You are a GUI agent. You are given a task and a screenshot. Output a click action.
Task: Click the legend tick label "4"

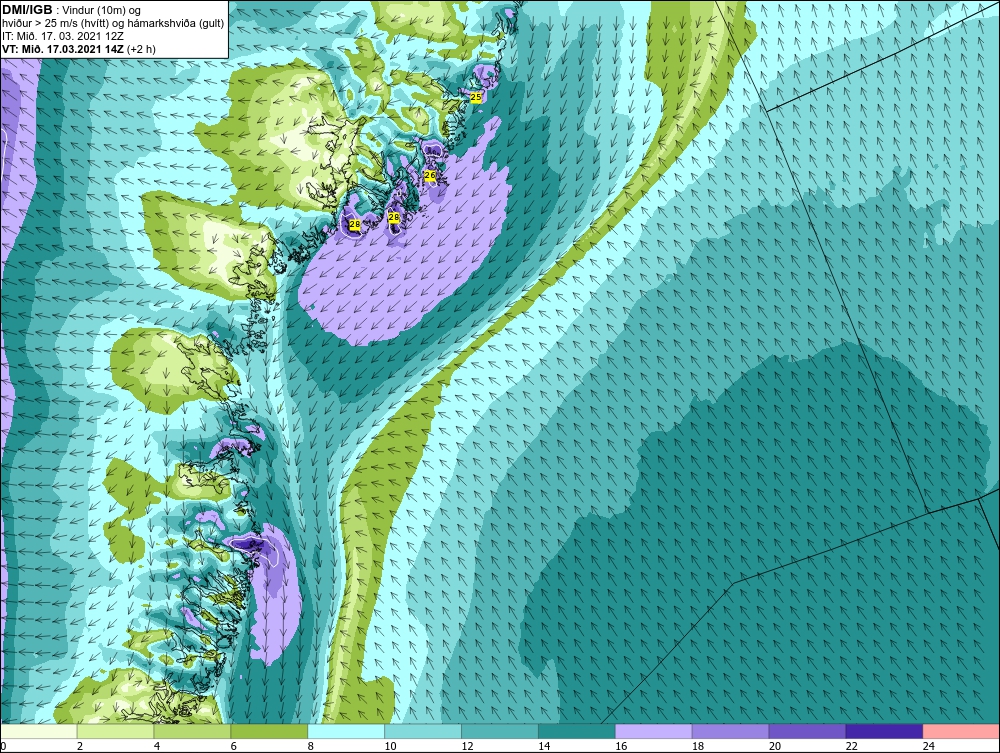click(157, 746)
